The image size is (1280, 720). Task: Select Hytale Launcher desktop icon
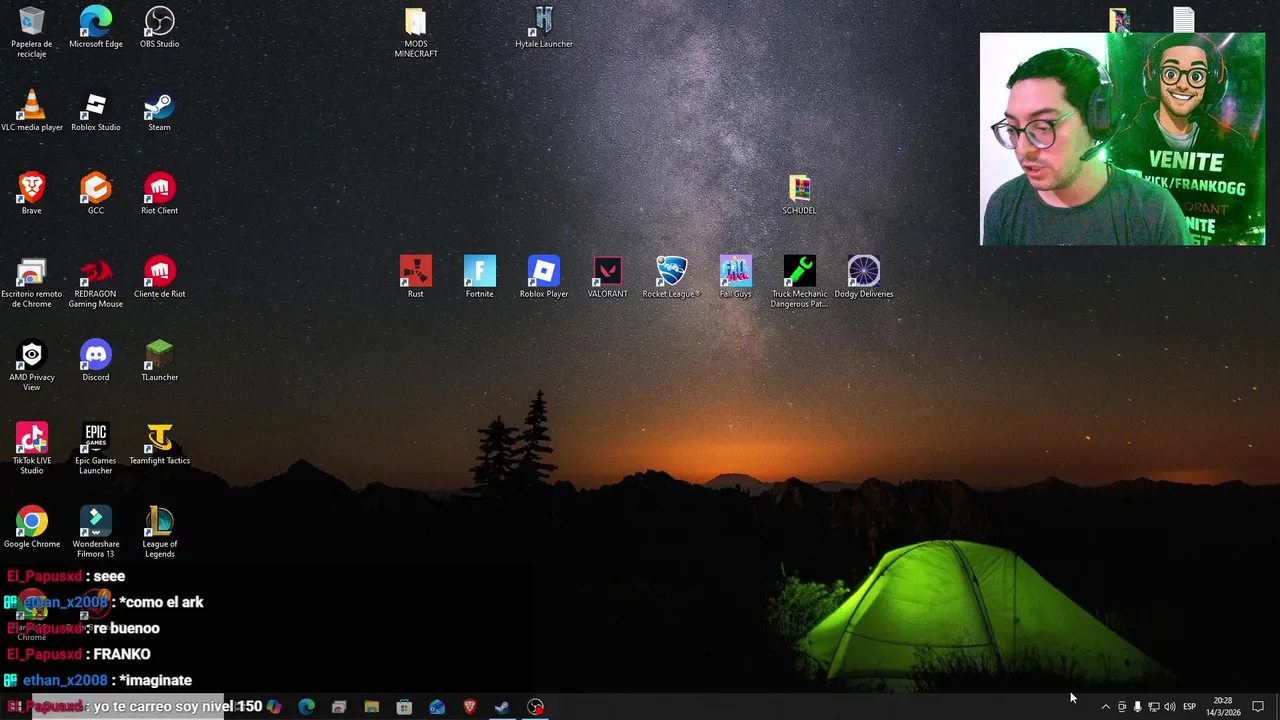click(544, 27)
